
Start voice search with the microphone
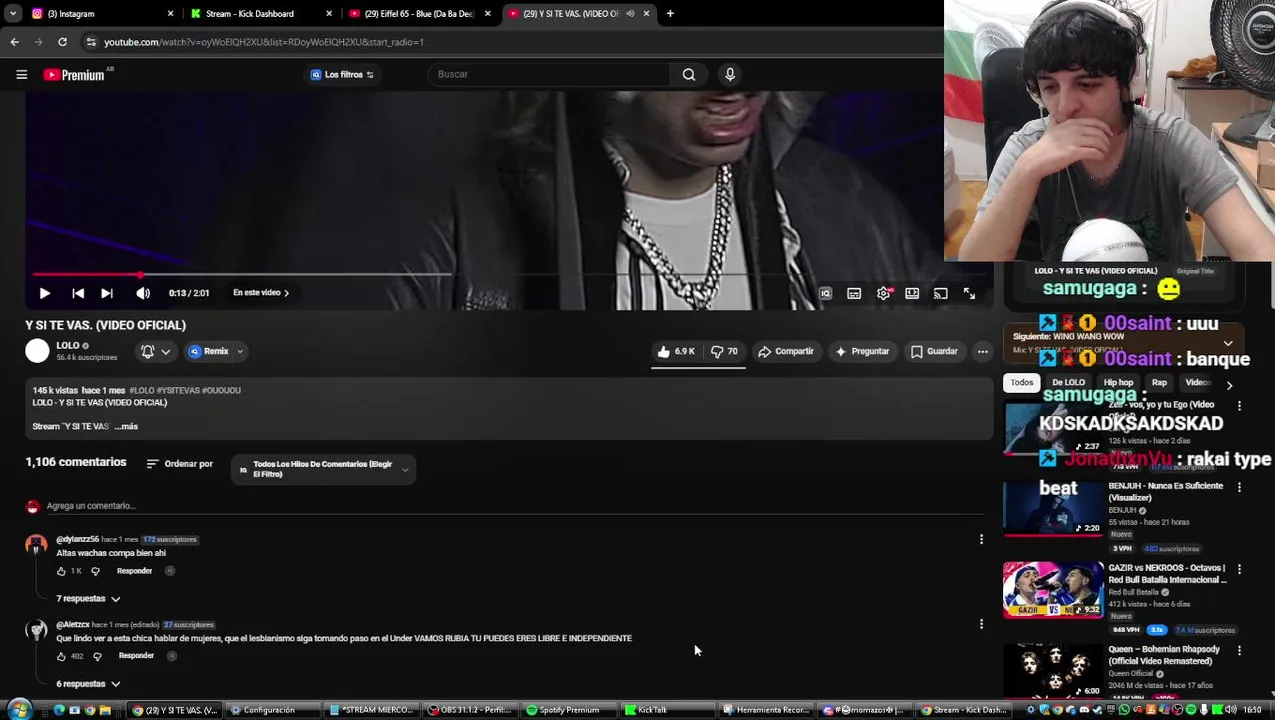(730, 74)
